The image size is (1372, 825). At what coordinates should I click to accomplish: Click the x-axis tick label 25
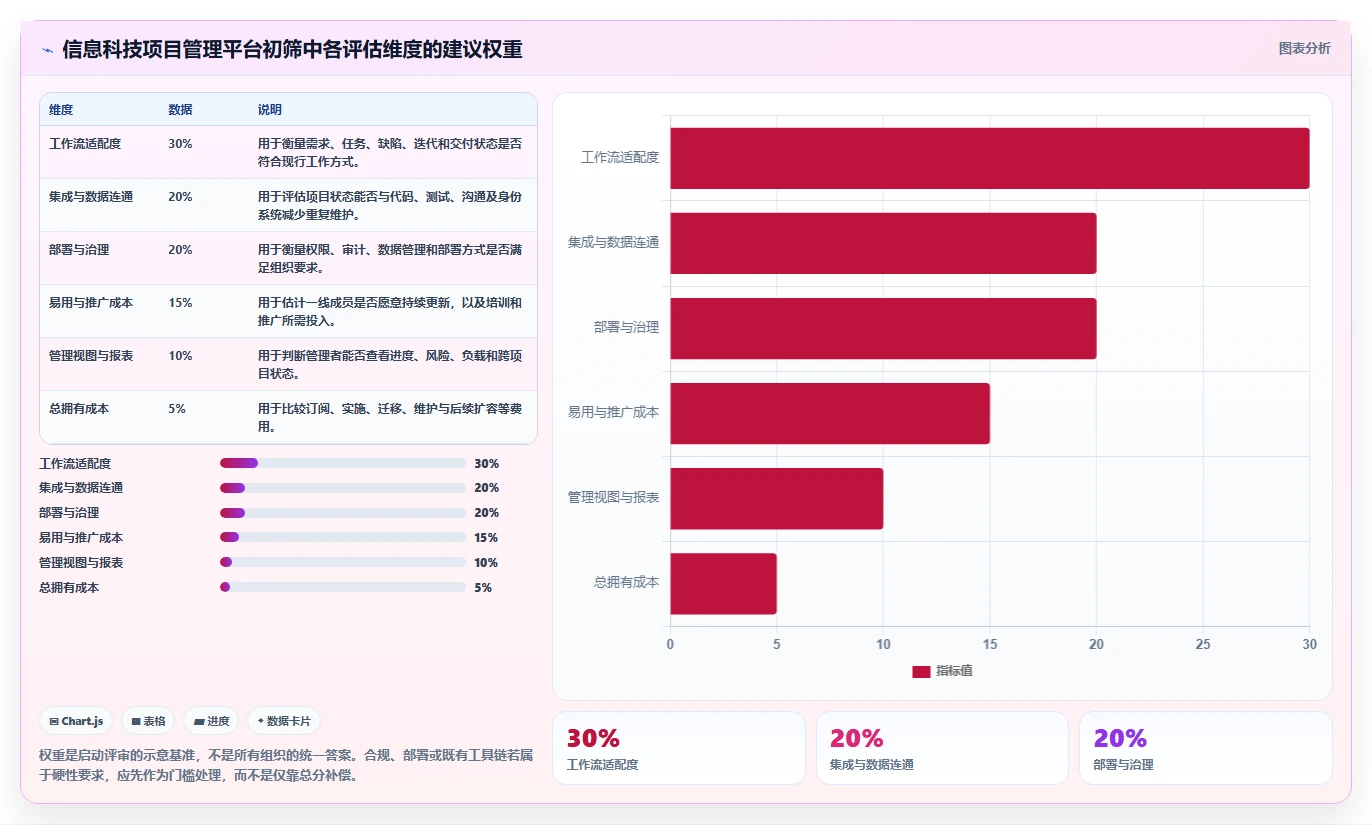(x=1203, y=645)
